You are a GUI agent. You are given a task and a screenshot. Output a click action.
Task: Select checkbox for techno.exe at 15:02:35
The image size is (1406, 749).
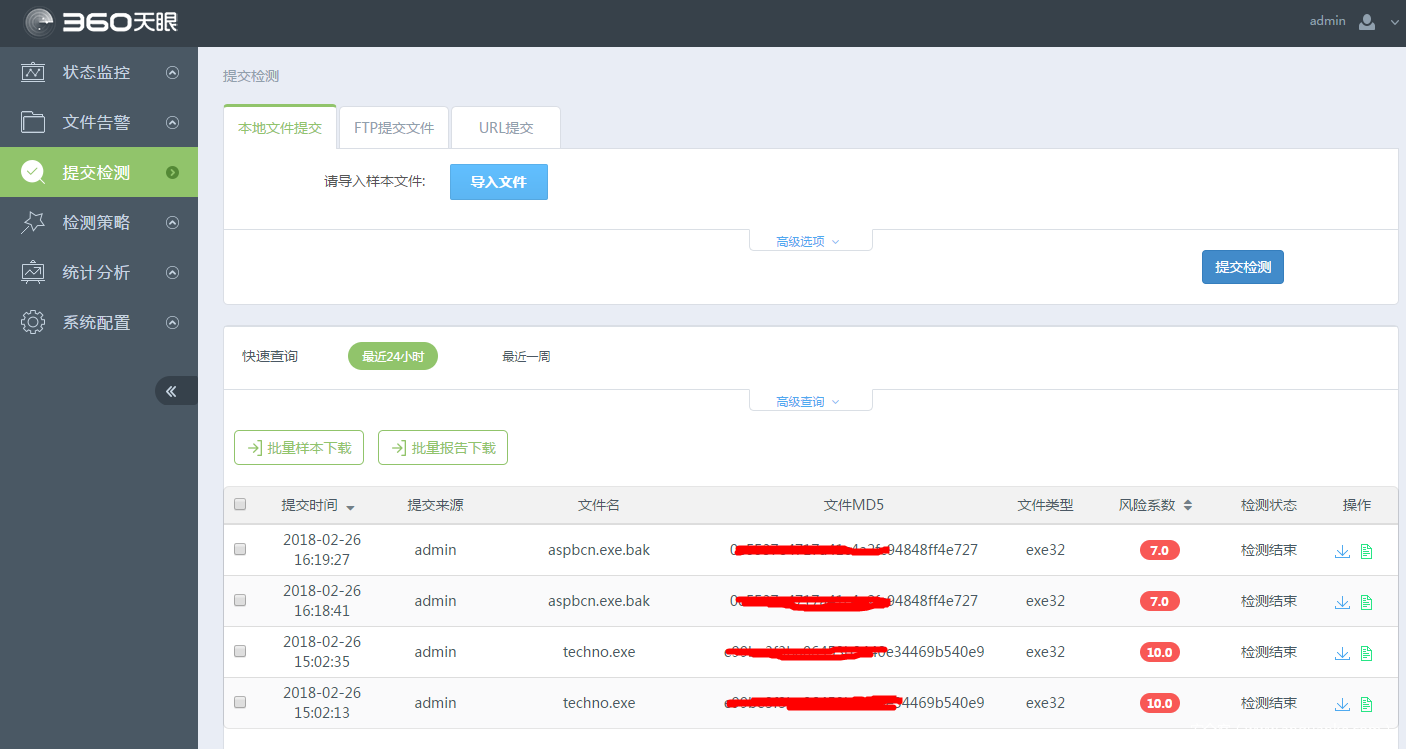click(240, 651)
